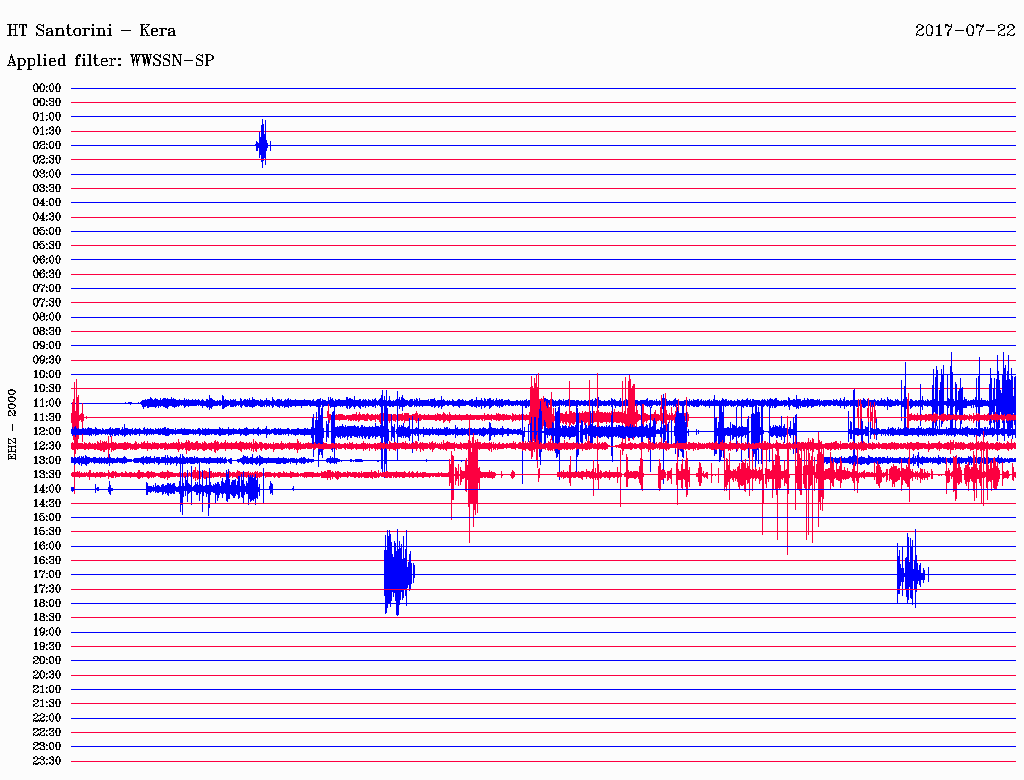Click the 01:30 time label

point(47,131)
